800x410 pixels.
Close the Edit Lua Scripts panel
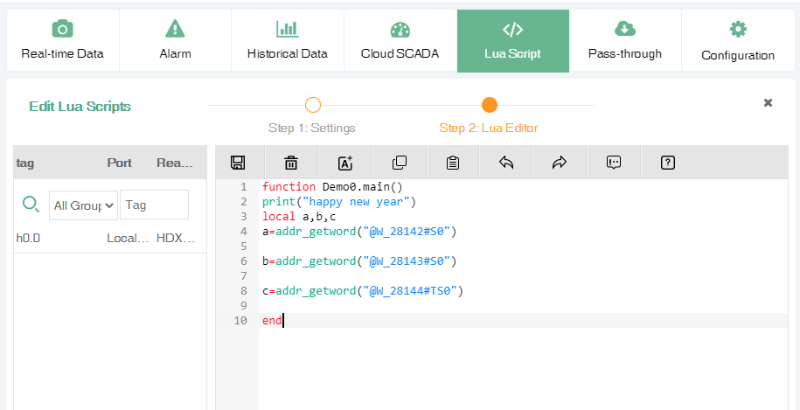768,103
